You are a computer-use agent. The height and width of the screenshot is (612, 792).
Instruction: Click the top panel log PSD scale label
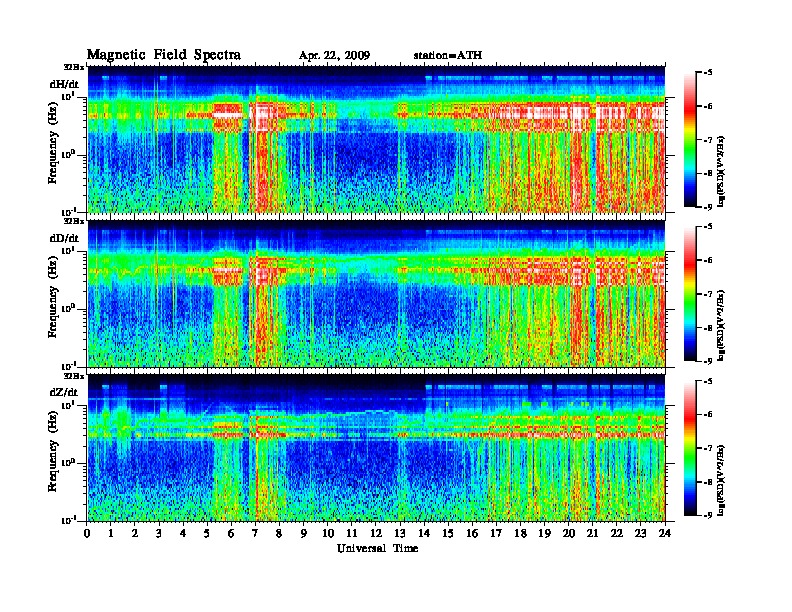(x=722, y=172)
